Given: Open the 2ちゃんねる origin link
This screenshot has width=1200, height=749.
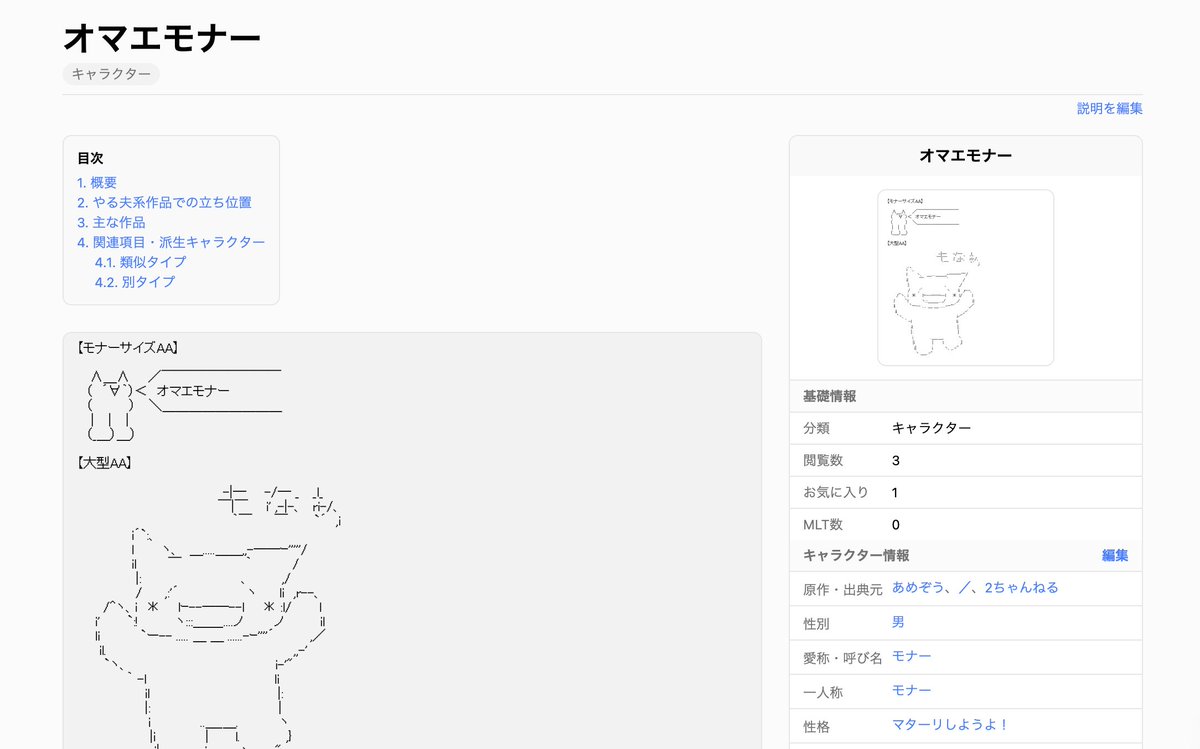Looking at the screenshot, I should coord(1021,587).
